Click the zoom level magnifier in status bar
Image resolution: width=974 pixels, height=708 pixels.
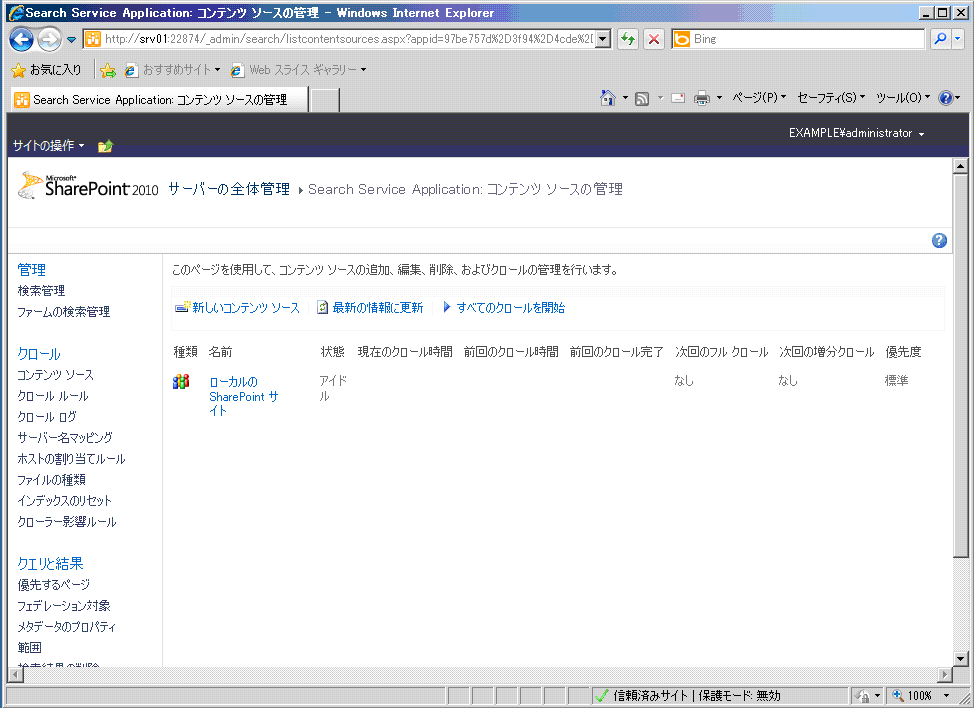[x=898, y=696]
